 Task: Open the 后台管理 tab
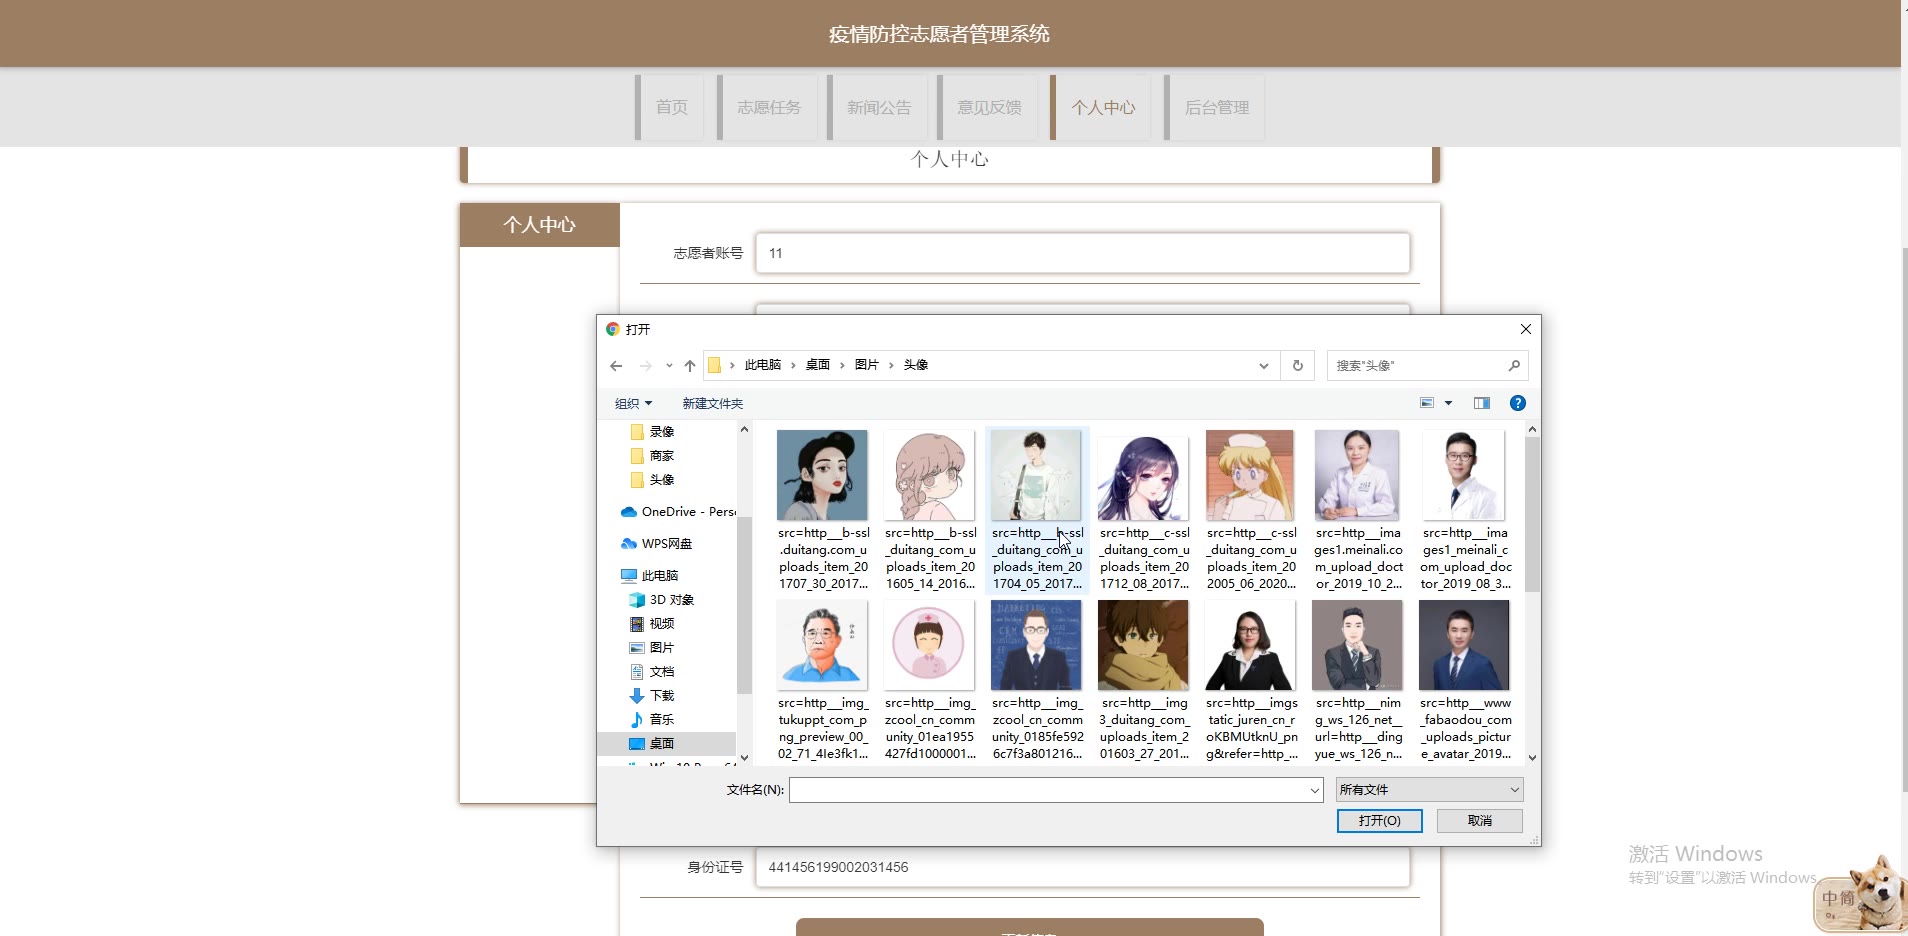click(1216, 108)
